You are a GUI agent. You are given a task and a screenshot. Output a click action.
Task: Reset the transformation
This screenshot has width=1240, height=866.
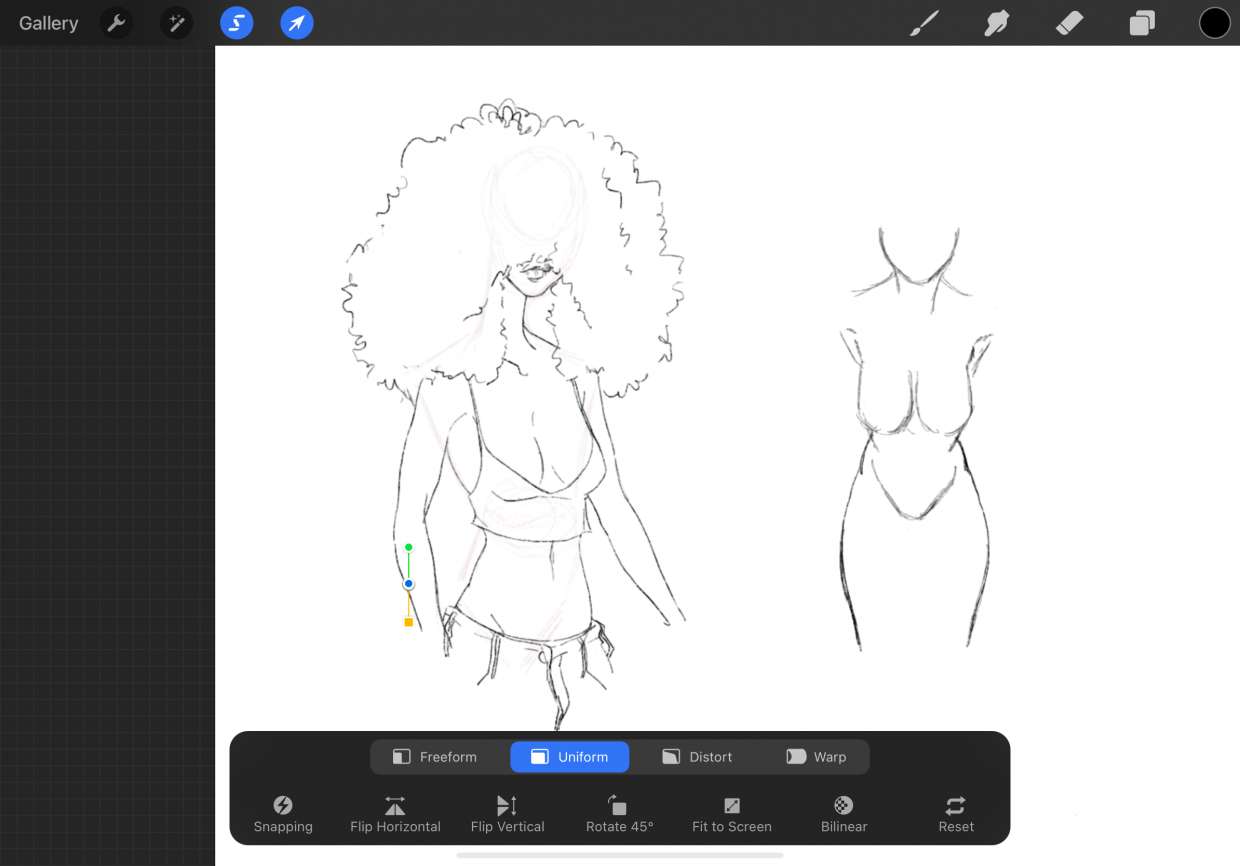tap(956, 814)
